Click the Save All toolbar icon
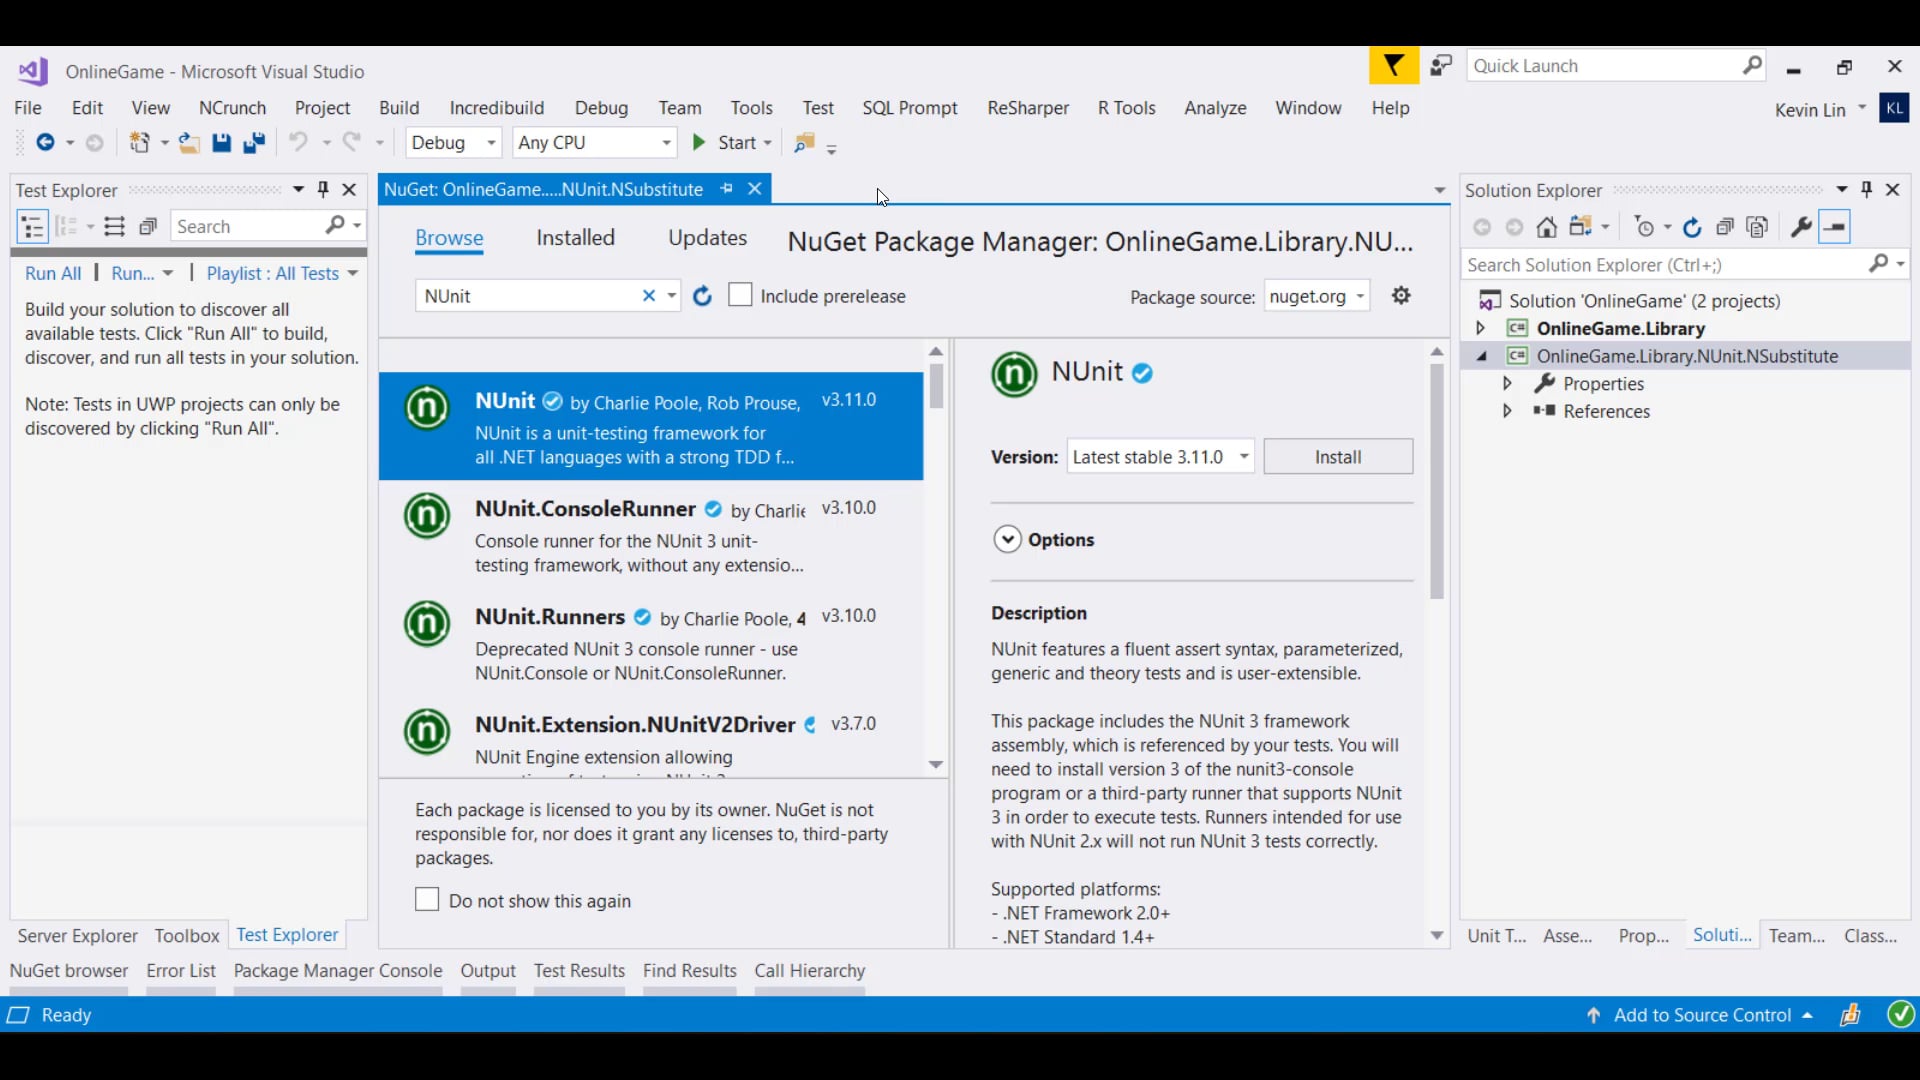 (x=254, y=143)
